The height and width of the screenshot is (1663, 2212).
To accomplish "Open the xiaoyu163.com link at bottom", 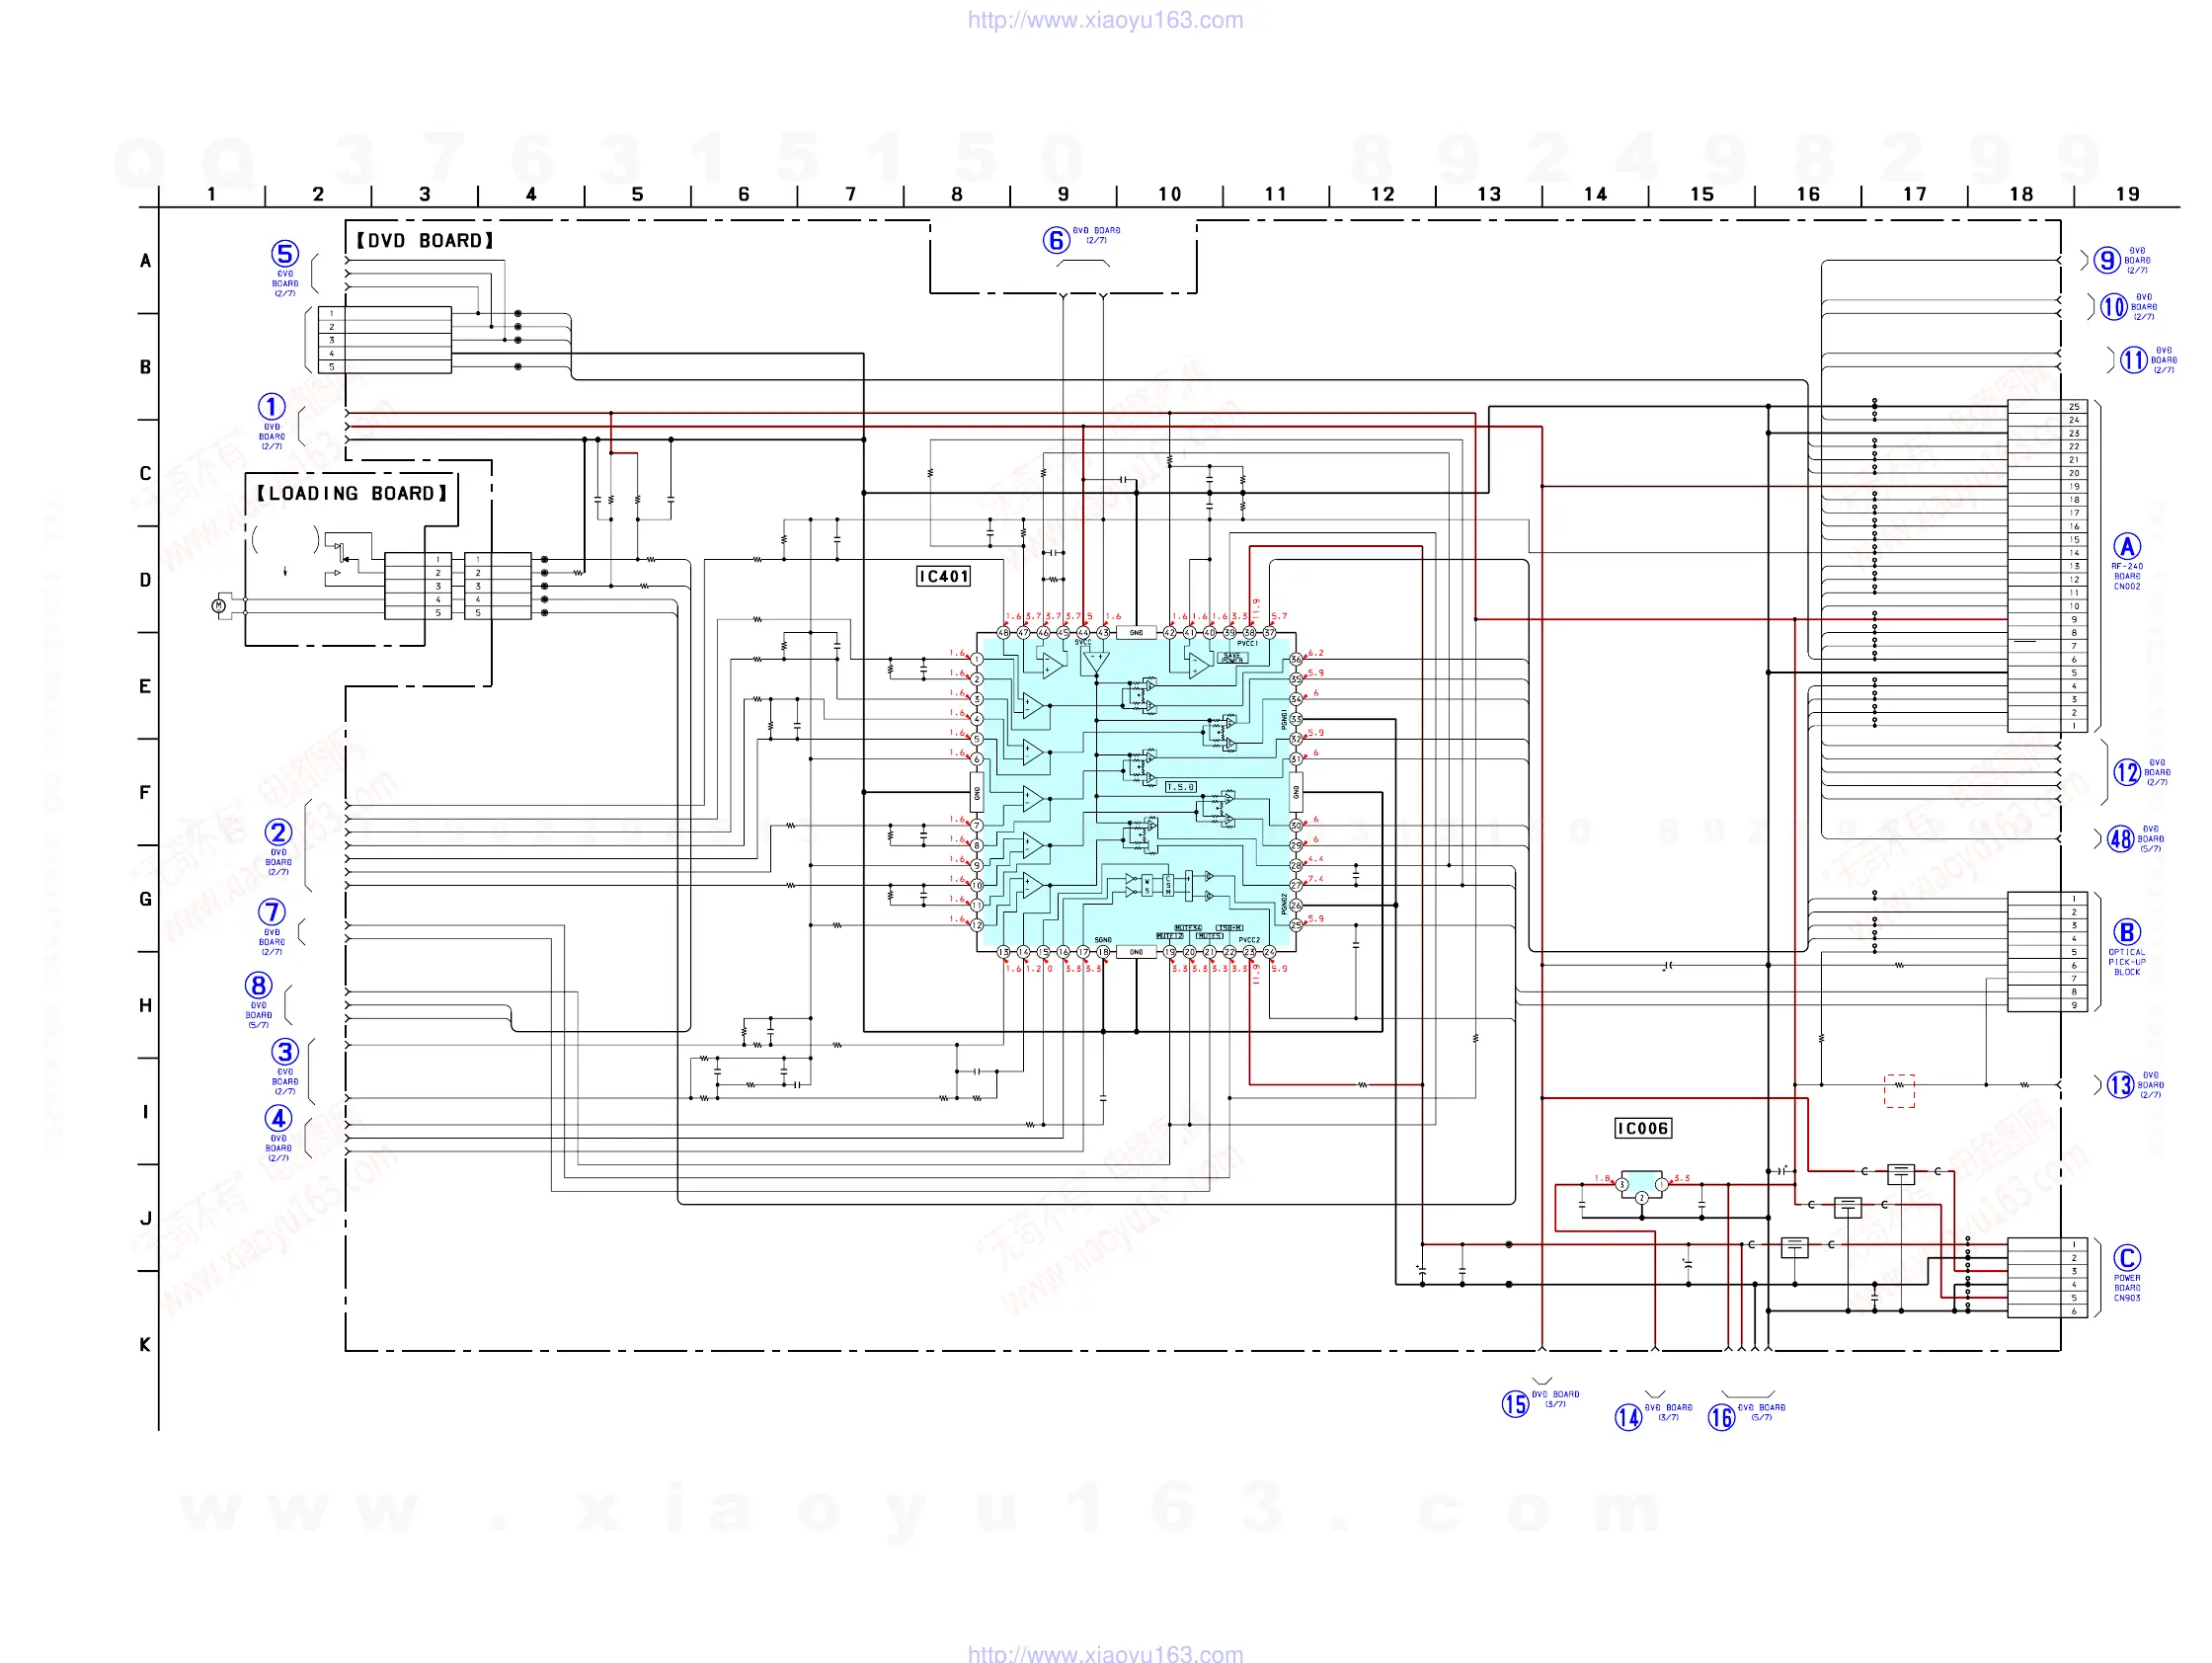I will (x=1105, y=1653).
